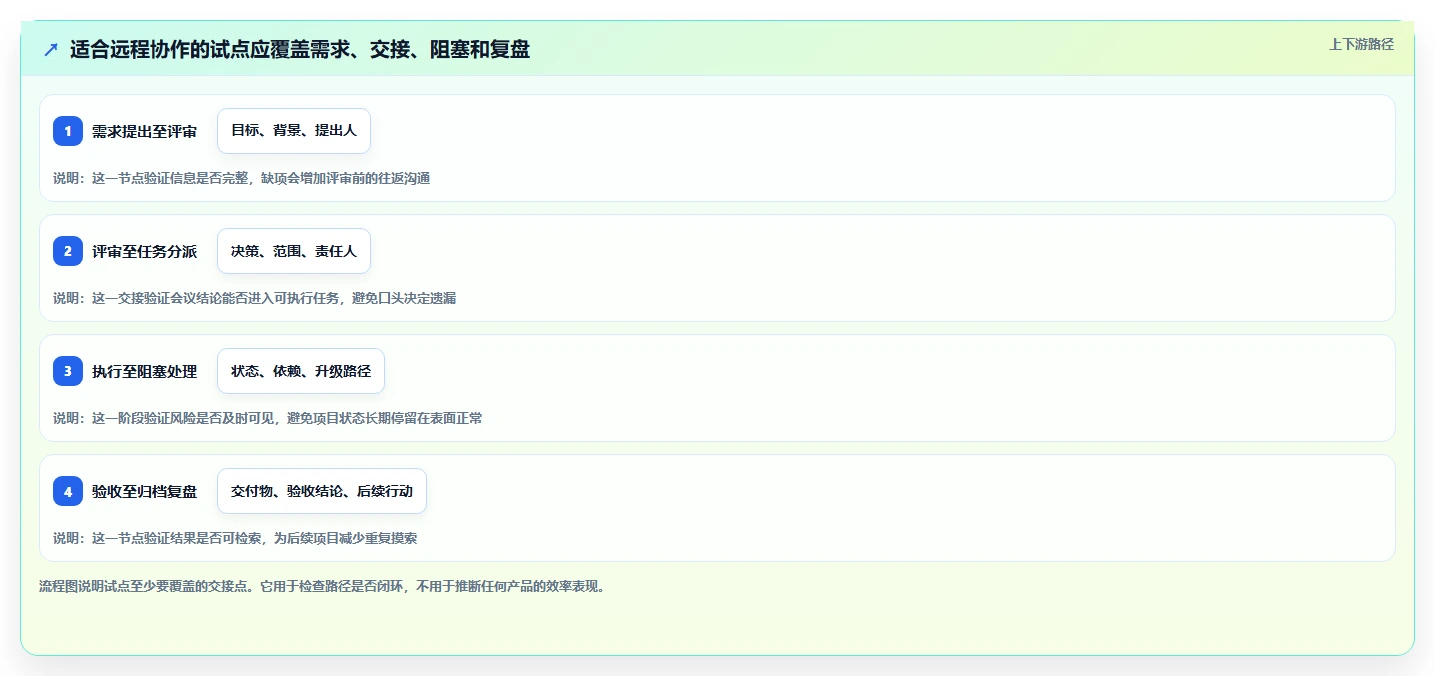This screenshot has width=1435, height=676.
Task: Click the 评审至任务分派 step title
Action: tap(144, 251)
